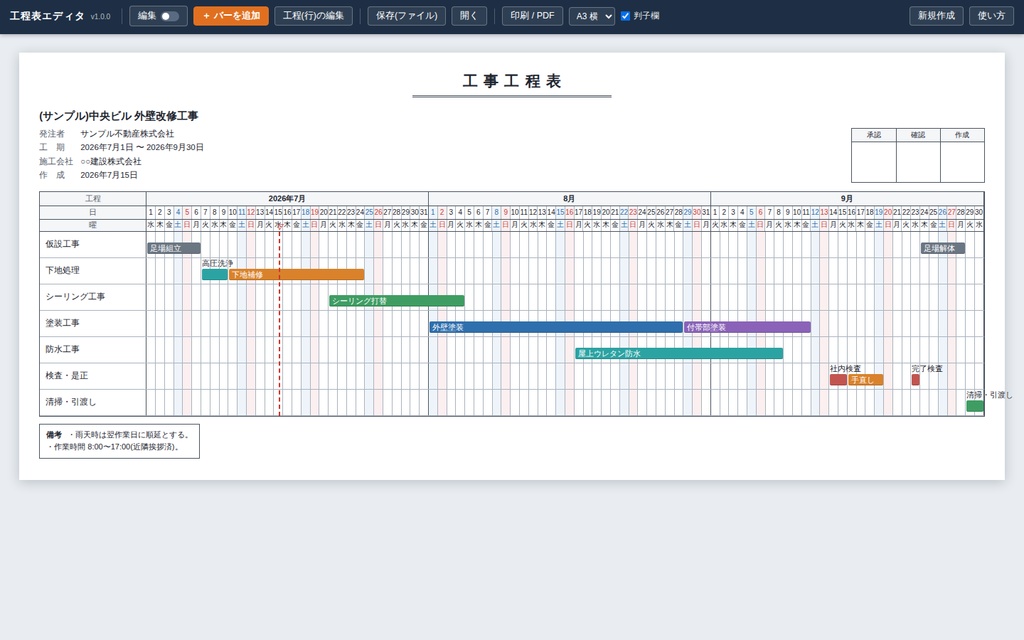
Task: Open the 使い方 help guide
Action: pyautogui.click(x=991, y=16)
